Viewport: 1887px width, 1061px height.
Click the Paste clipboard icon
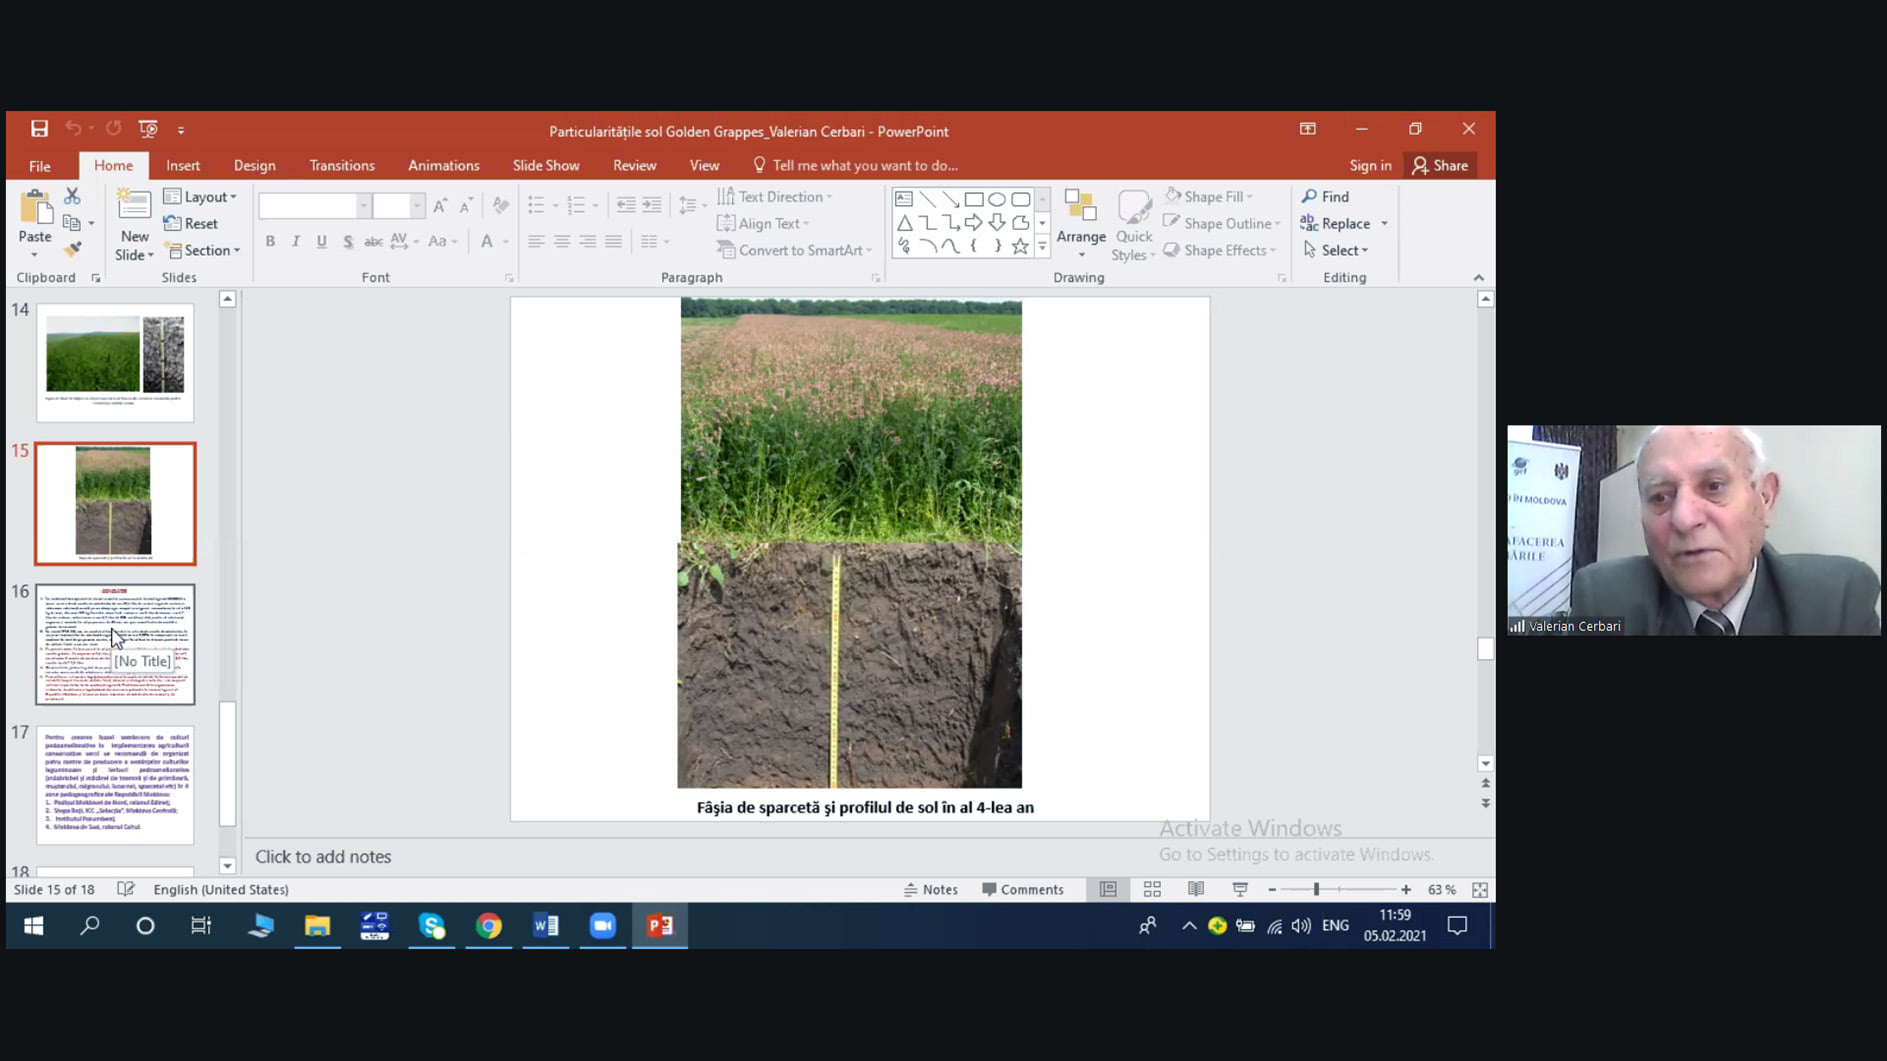click(x=35, y=209)
